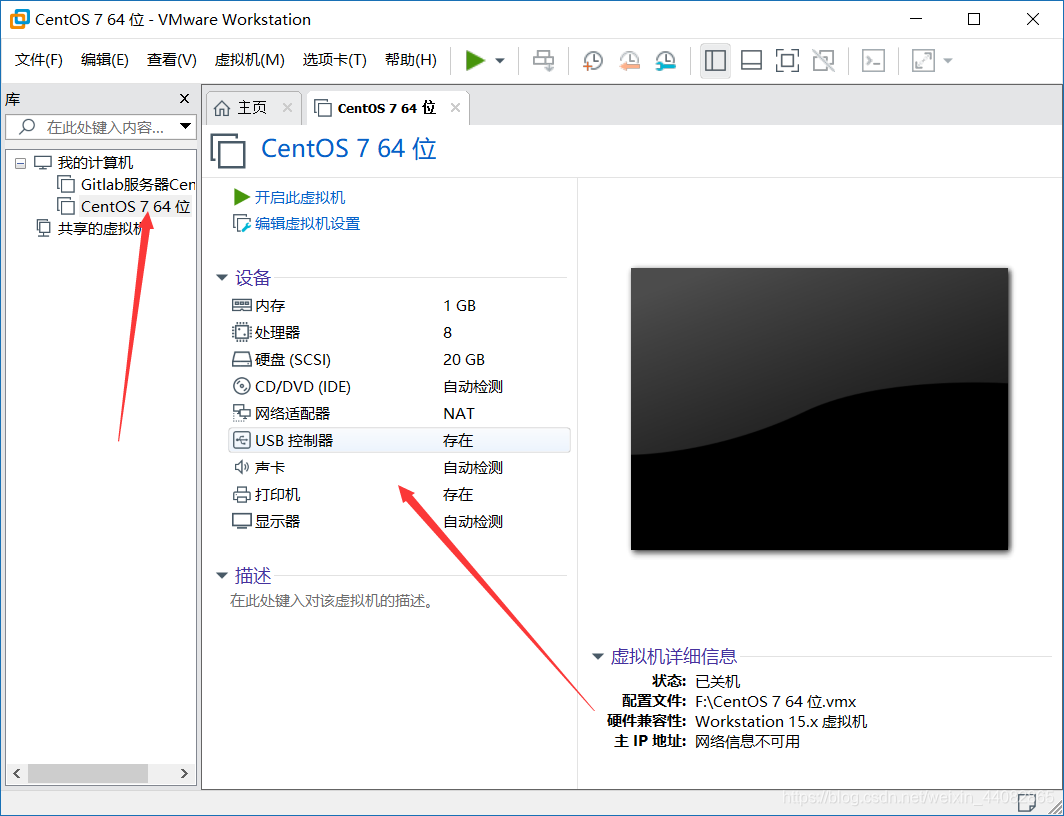Open the console view icon
The height and width of the screenshot is (816, 1064).
coord(873,60)
